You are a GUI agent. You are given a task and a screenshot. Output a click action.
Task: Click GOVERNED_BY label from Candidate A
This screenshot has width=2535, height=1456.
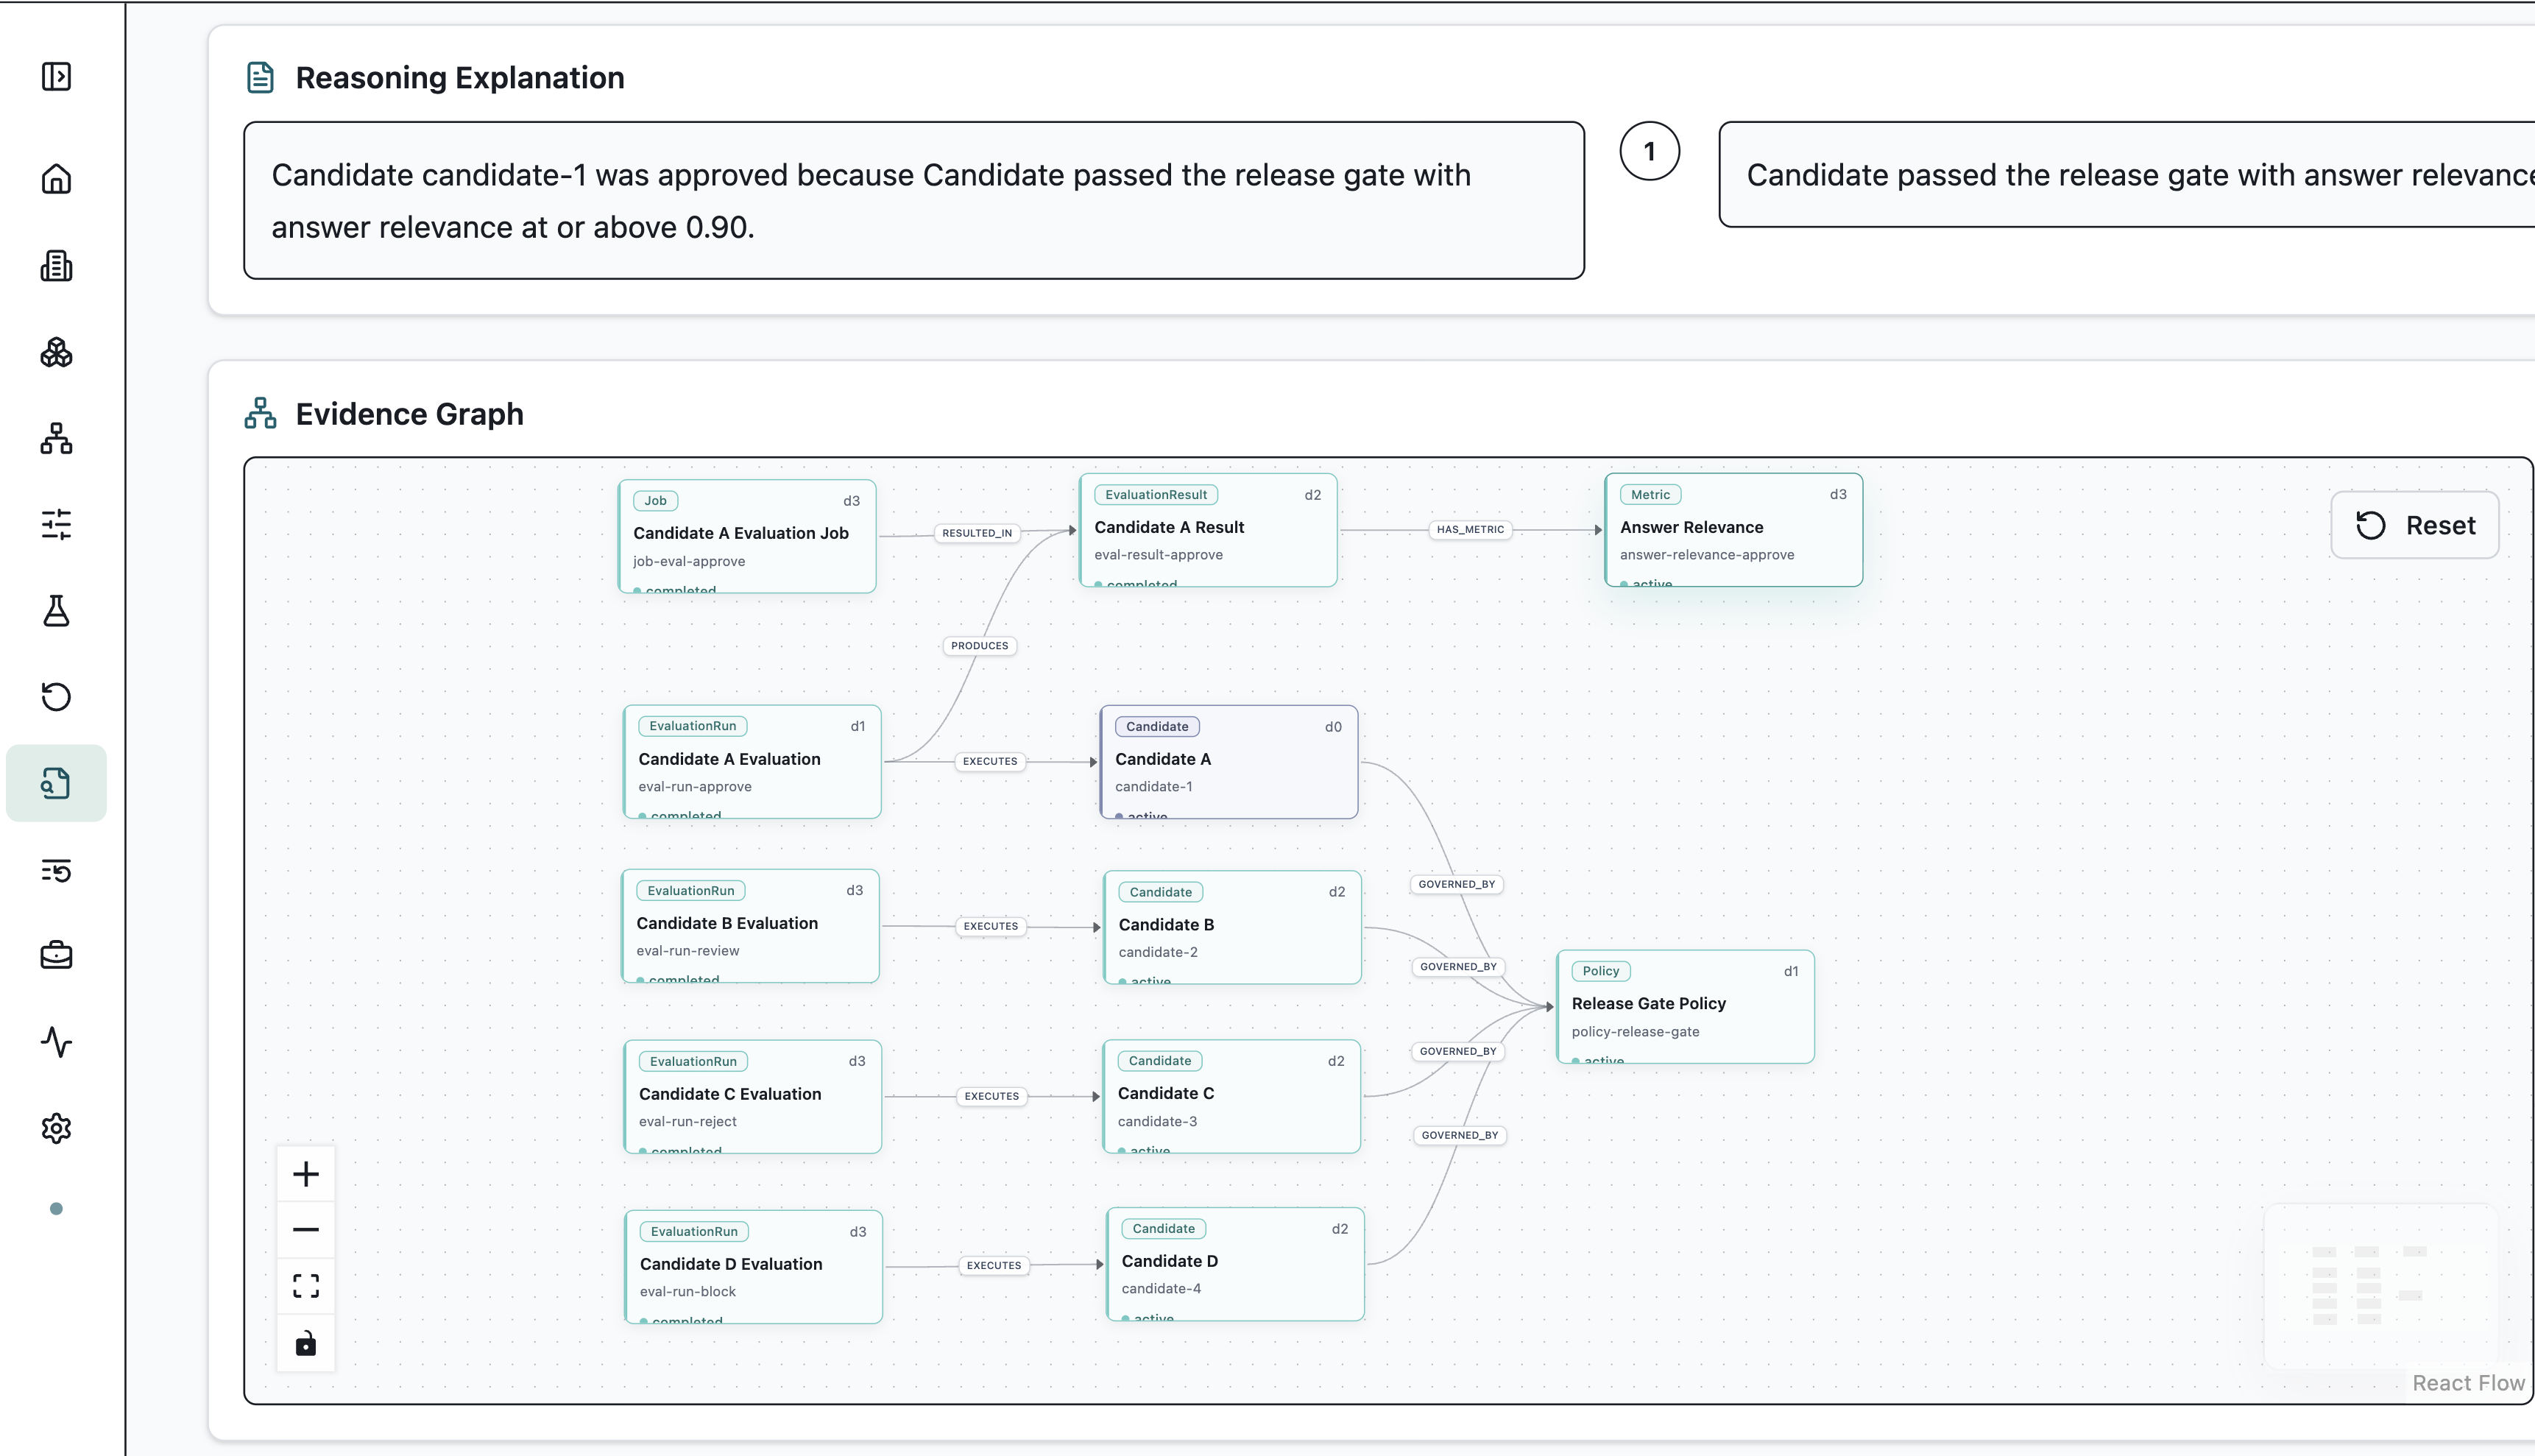(x=1457, y=884)
